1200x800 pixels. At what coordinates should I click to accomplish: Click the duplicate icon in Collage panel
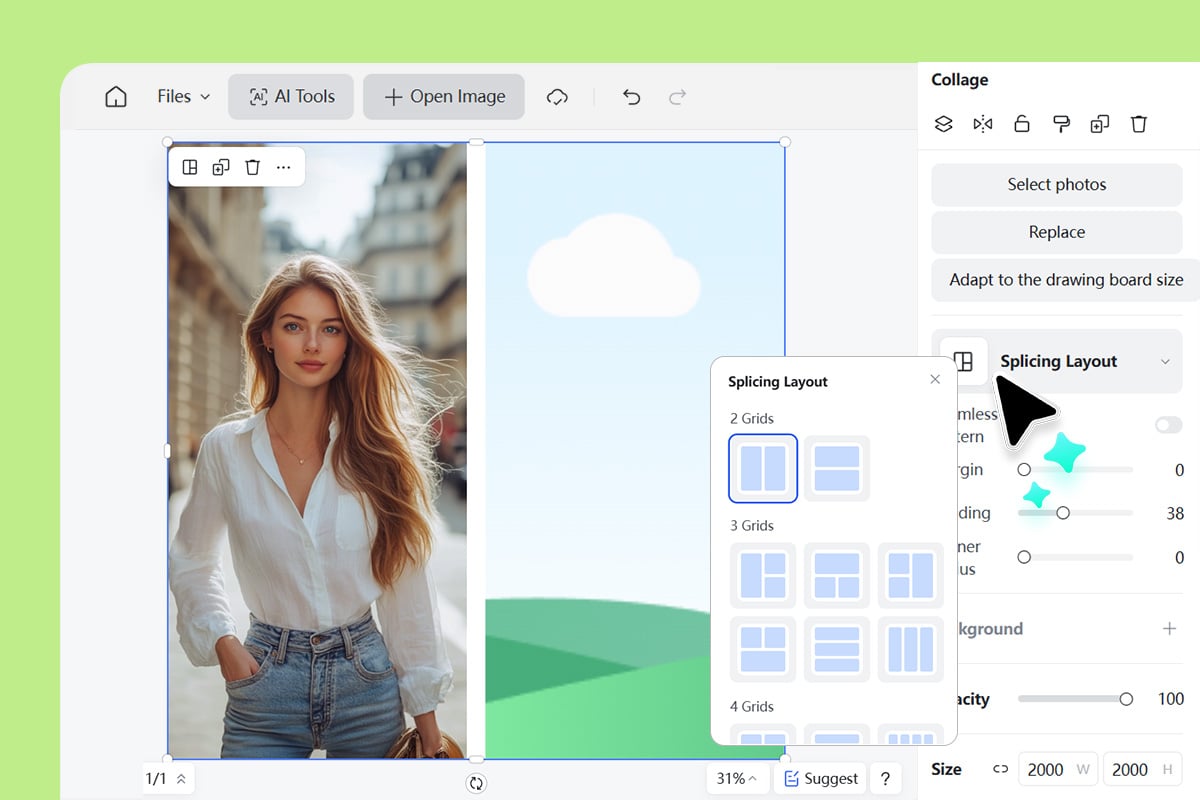click(x=1099, y=124)
